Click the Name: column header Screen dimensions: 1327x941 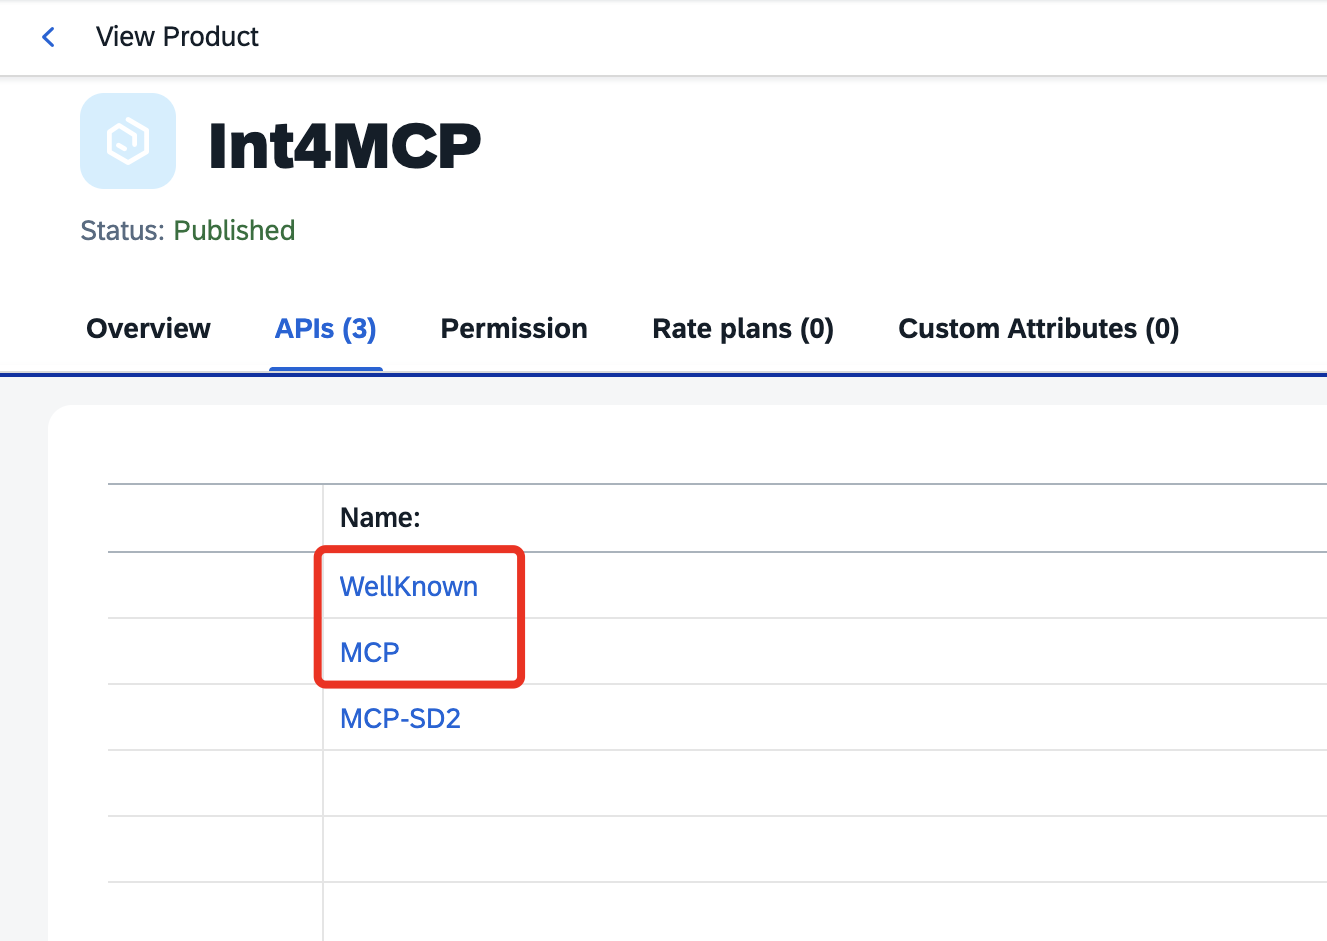tap(380, 517)
